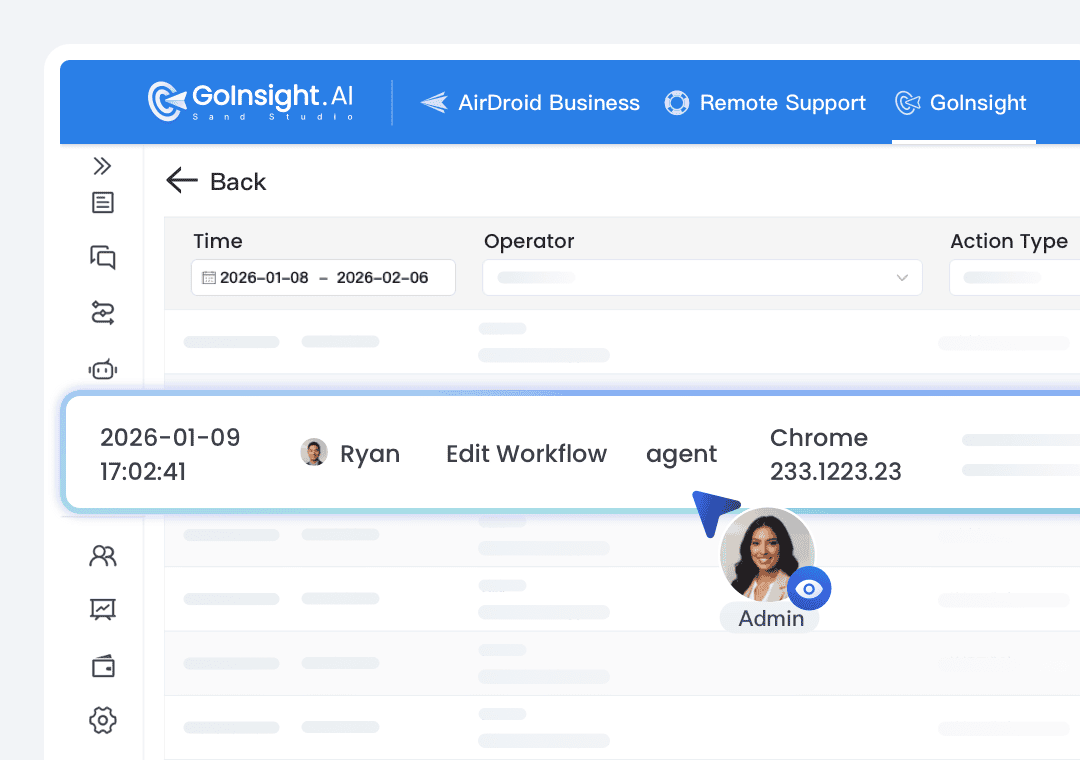The width and height of the screenshot is (1080, 760).
Task: Toggle the eye icon on Admin avatar
Action: click(x=810, y=589)
